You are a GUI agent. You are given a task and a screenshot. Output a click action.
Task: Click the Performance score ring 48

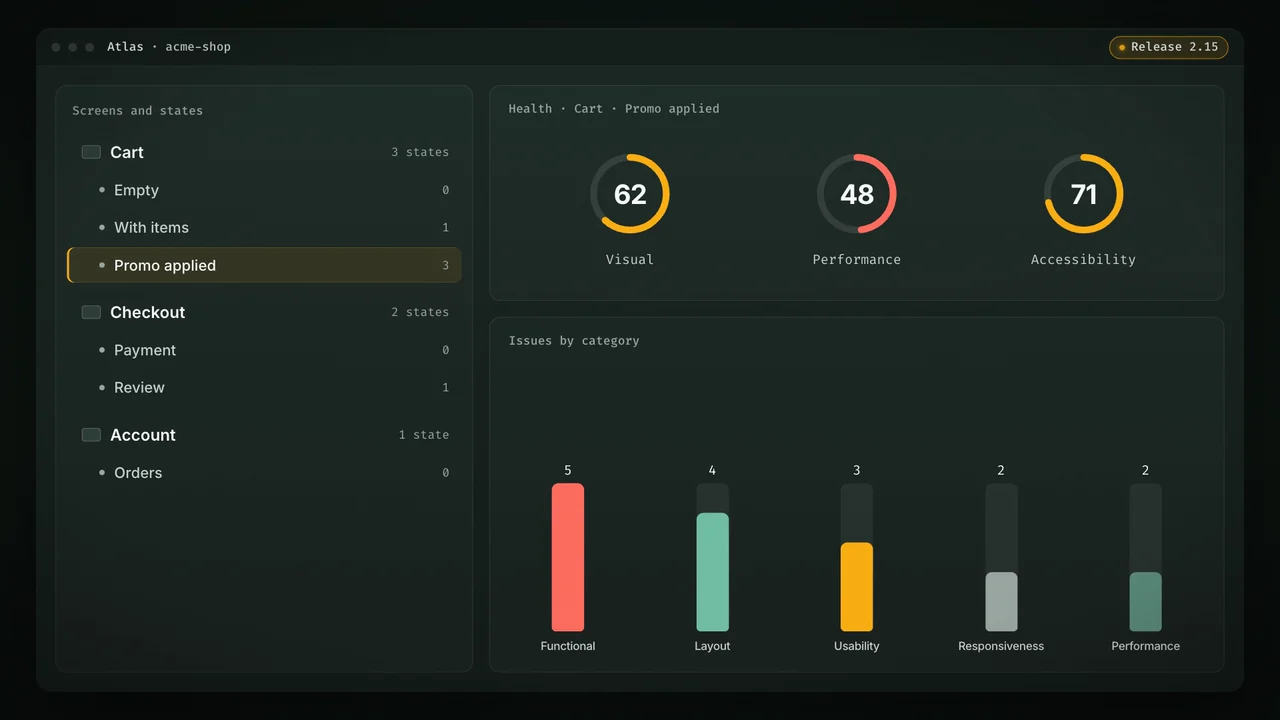[x=857, y=194]
